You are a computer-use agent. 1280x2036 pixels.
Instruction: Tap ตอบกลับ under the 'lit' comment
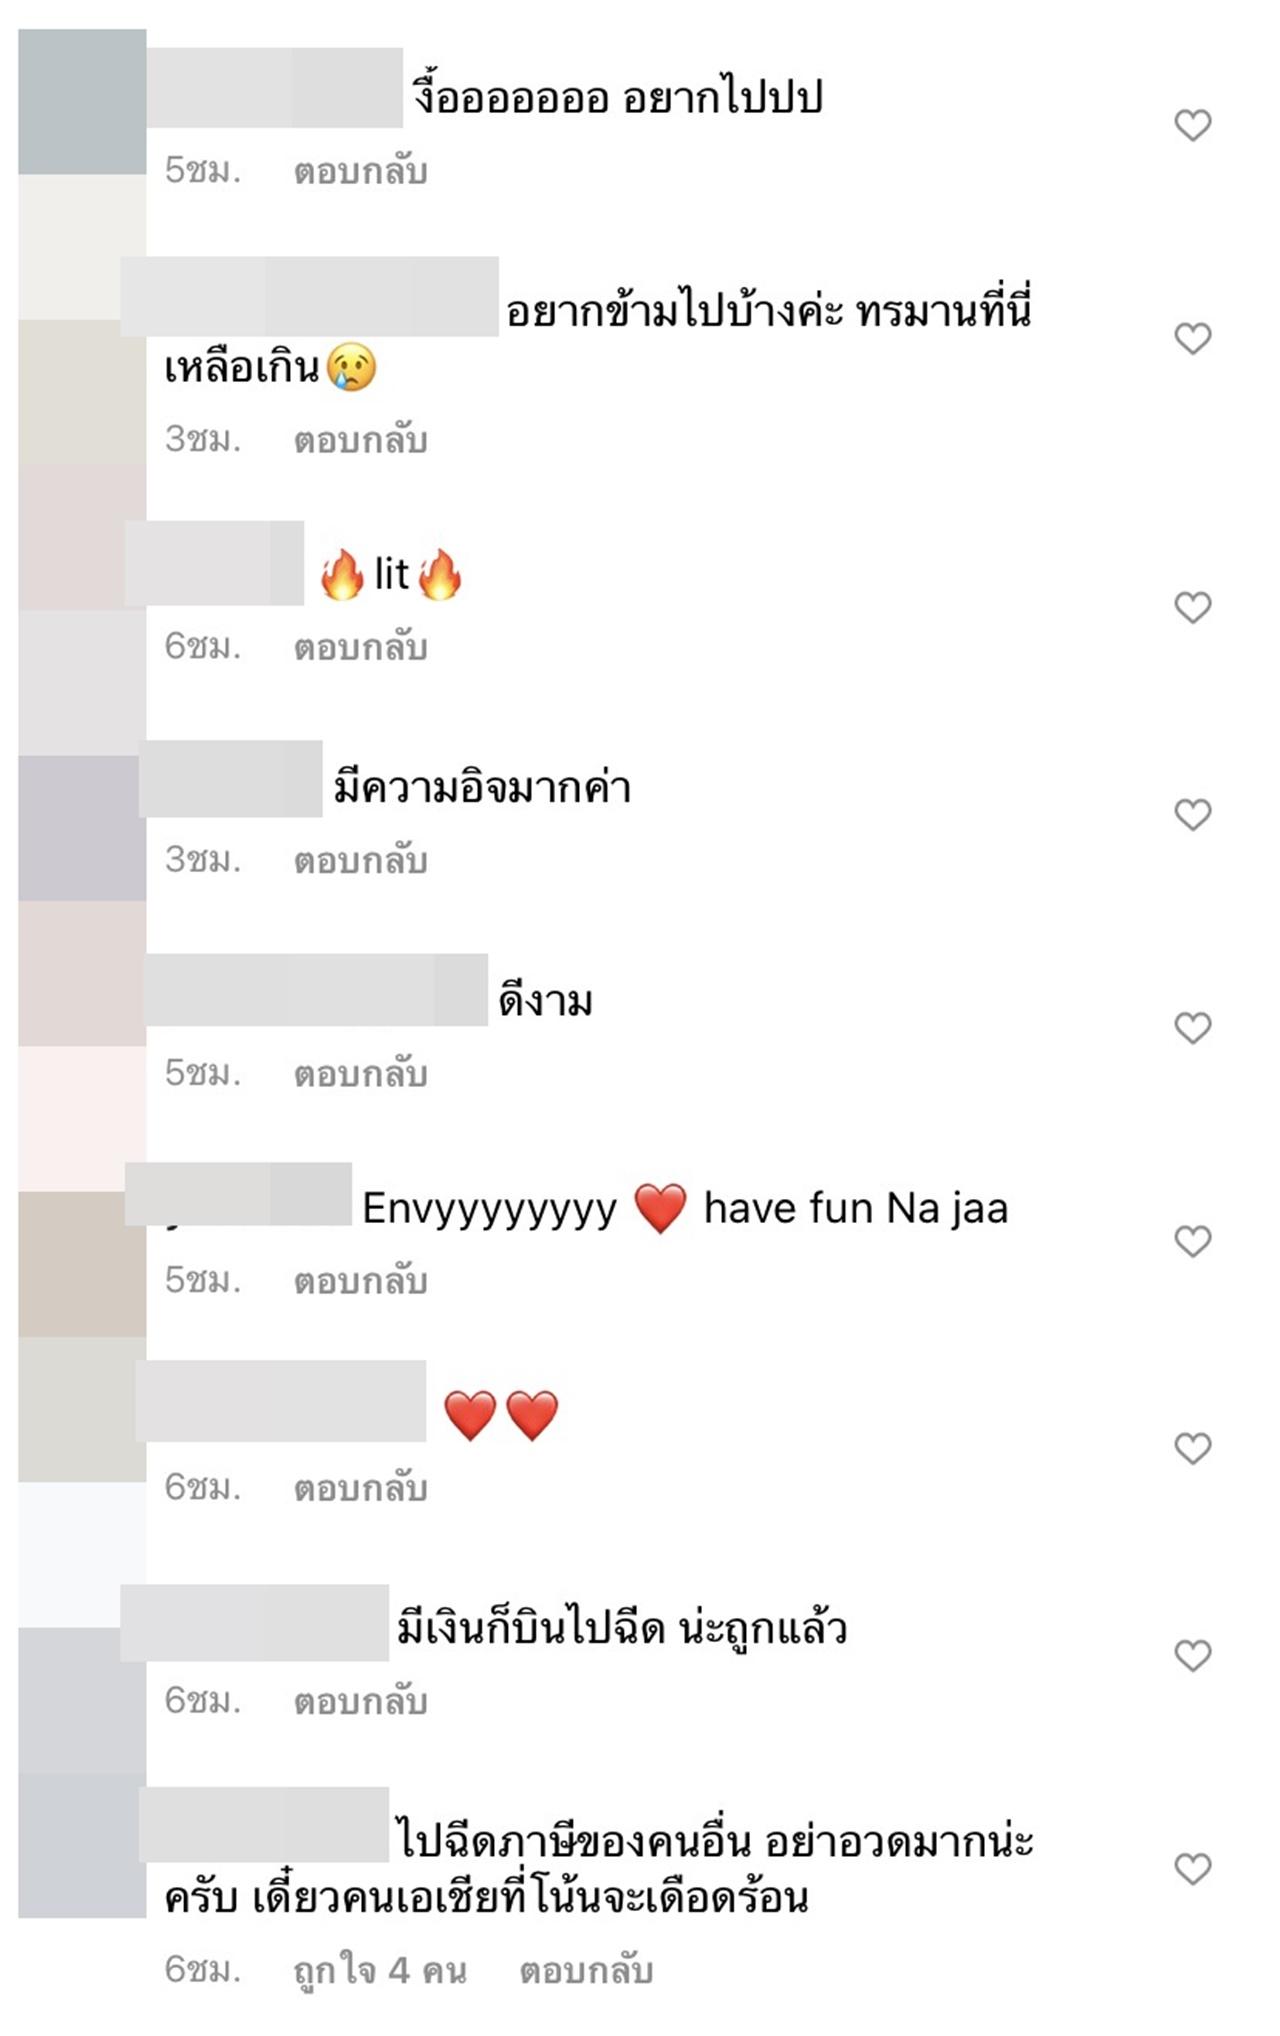point(360,648)
